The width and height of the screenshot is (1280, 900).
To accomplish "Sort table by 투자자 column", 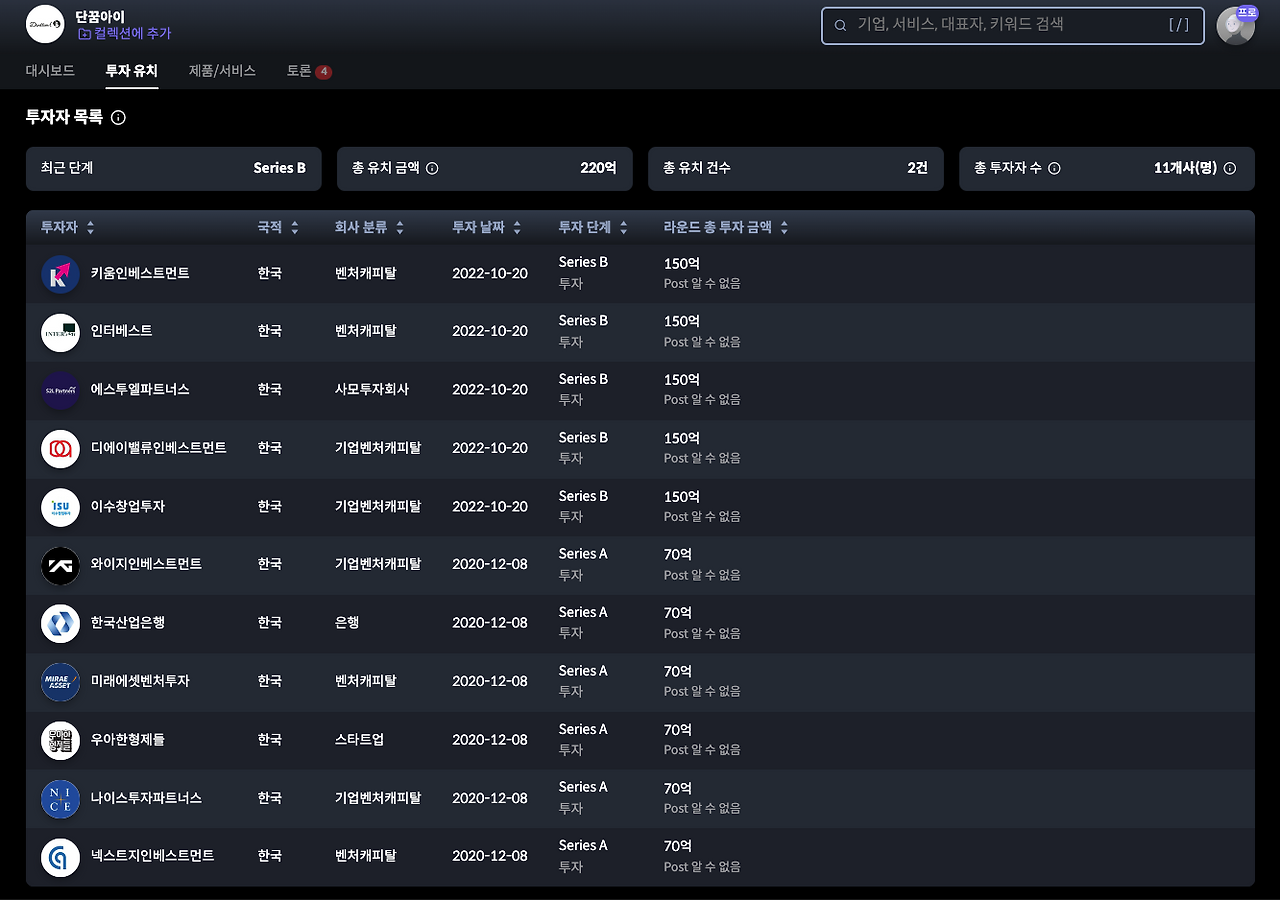I will [x=68, y=228].
